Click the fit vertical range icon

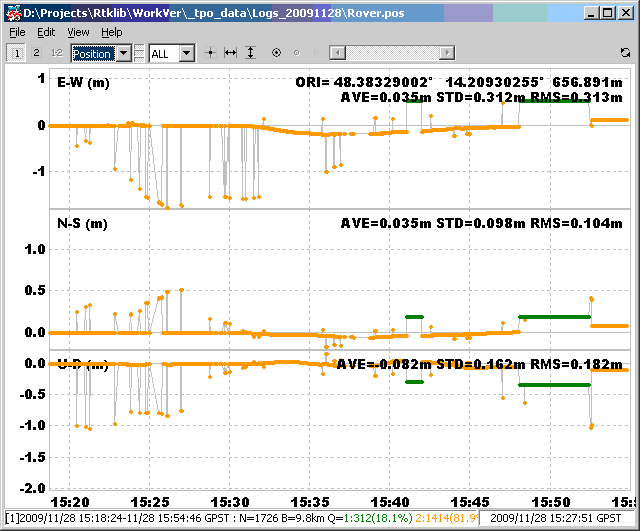251,52
